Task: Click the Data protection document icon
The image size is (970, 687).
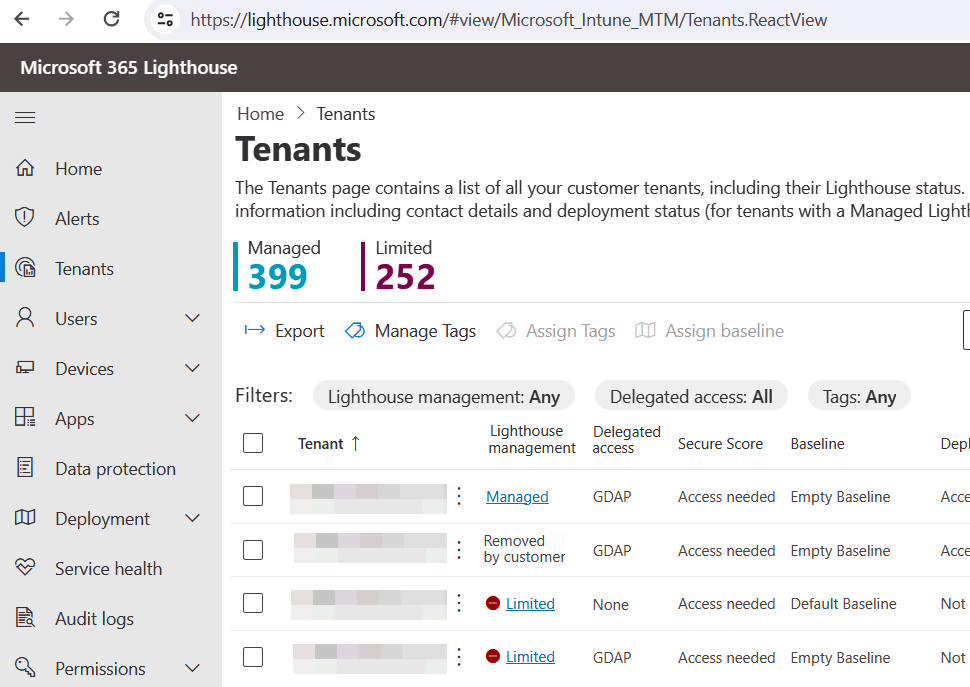Action: (25, 467)
